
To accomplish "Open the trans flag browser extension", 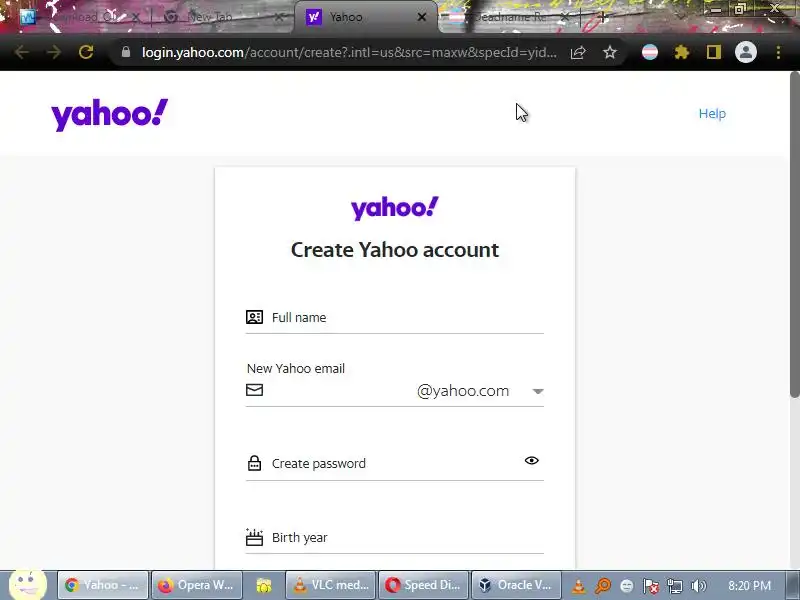I will (x=649, y=52).
